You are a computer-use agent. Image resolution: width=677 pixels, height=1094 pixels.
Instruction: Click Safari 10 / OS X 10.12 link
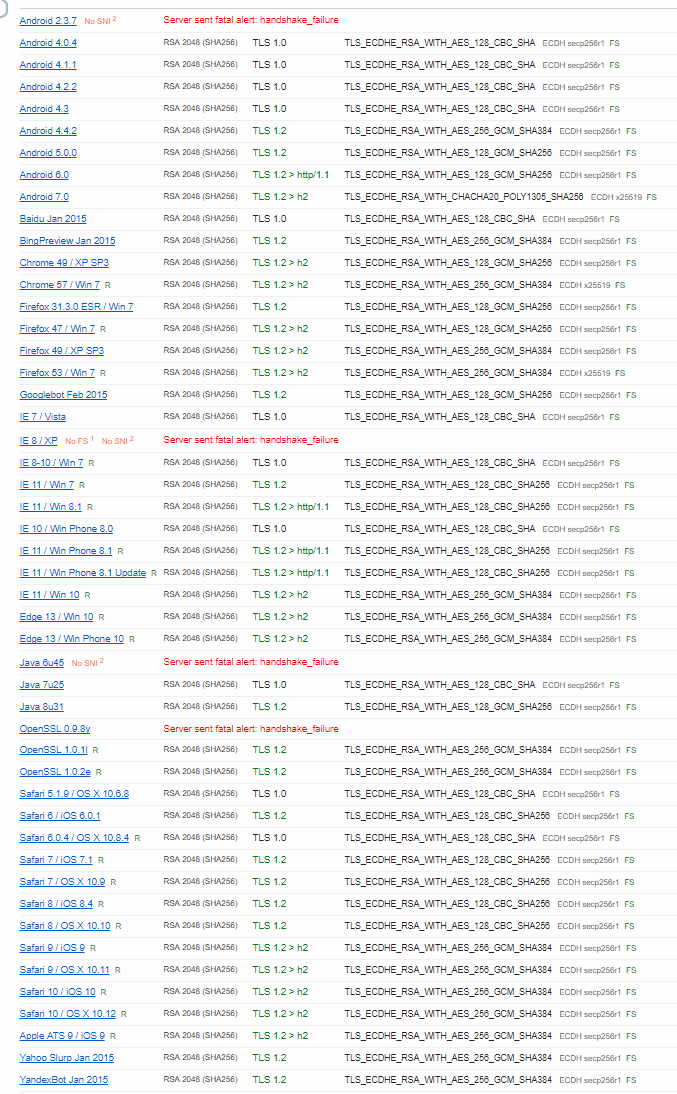68,1014
